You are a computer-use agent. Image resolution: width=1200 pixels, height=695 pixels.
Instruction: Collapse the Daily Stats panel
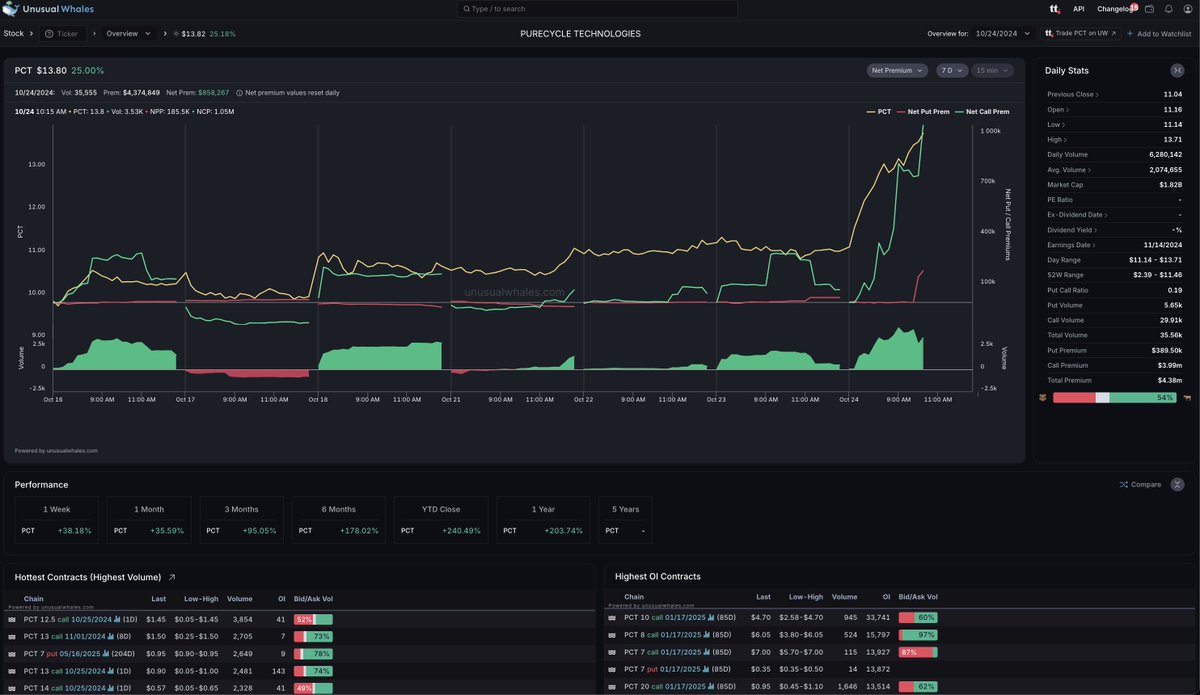click(1177, 70)
